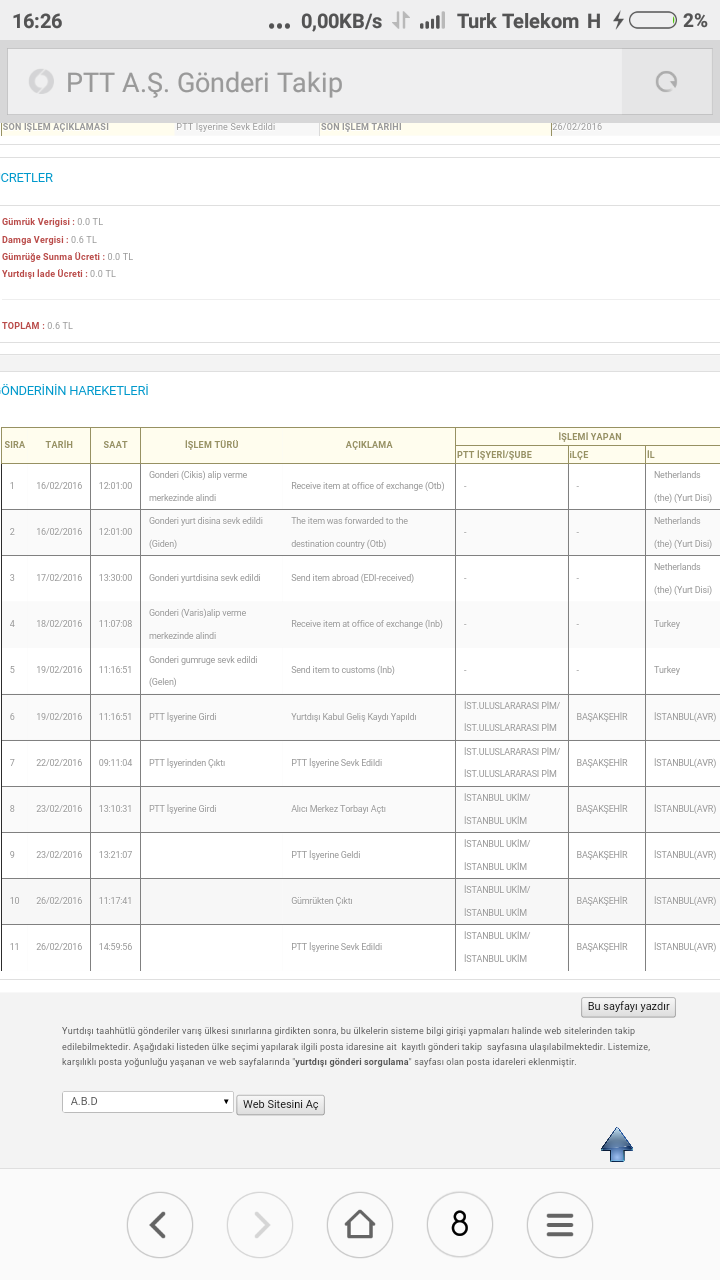Select 'Gümrükten Çıktı' description cell
This screenshot has width=720, height=1280.
(x=322, y=901)
